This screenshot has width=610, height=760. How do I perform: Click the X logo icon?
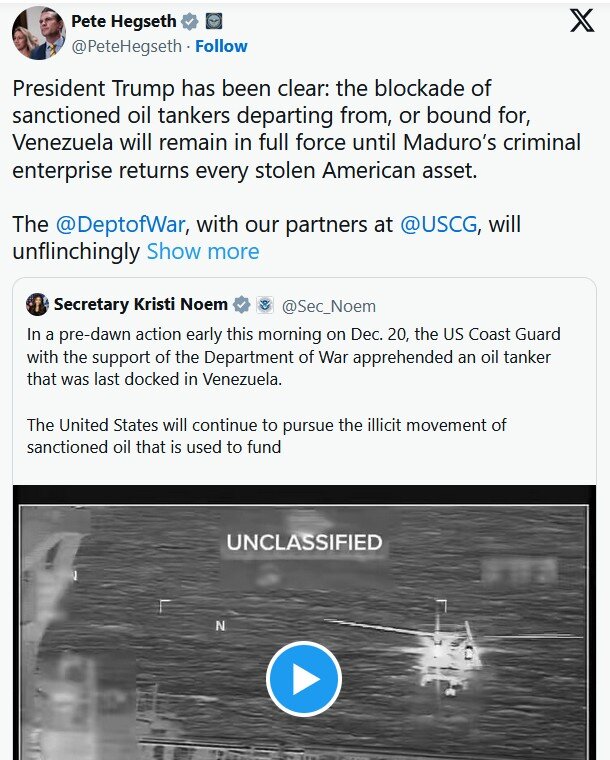tap(582, 22)
